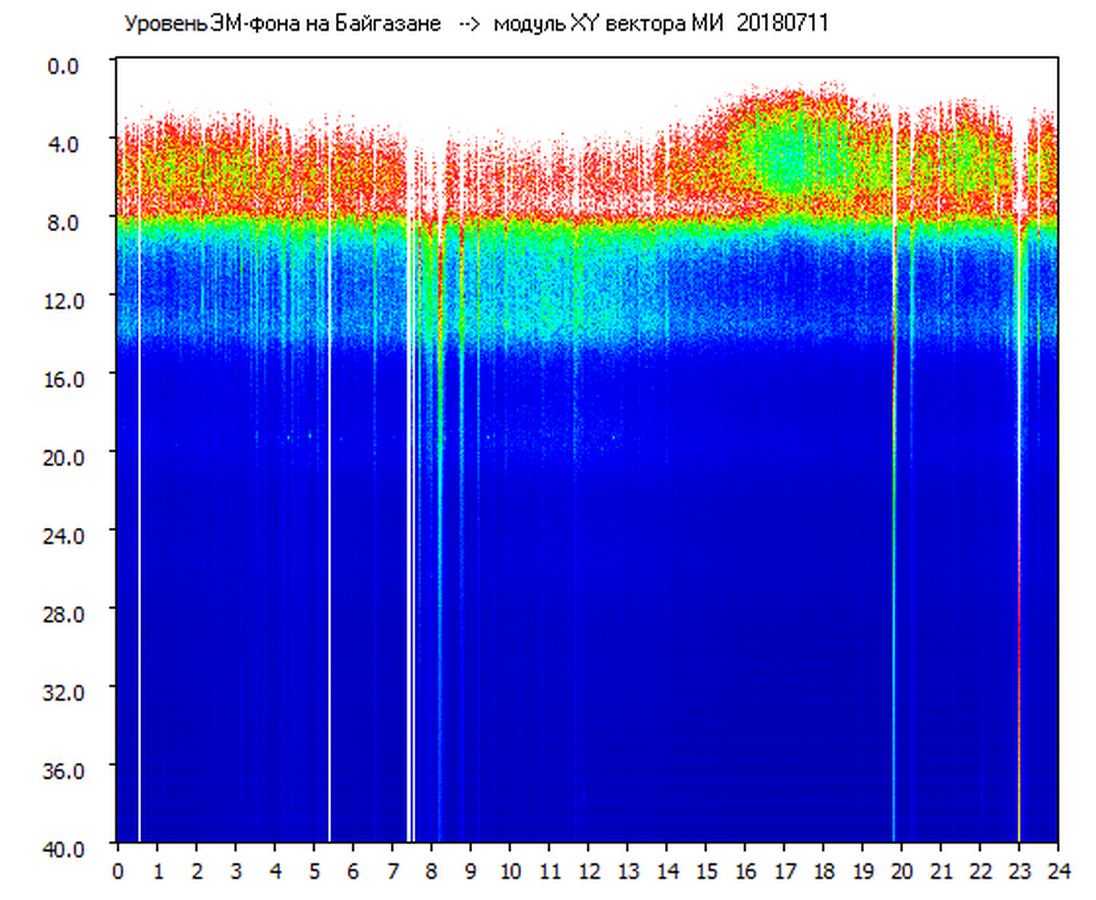Click the hour 5 x-axis label

click(314, 871)
